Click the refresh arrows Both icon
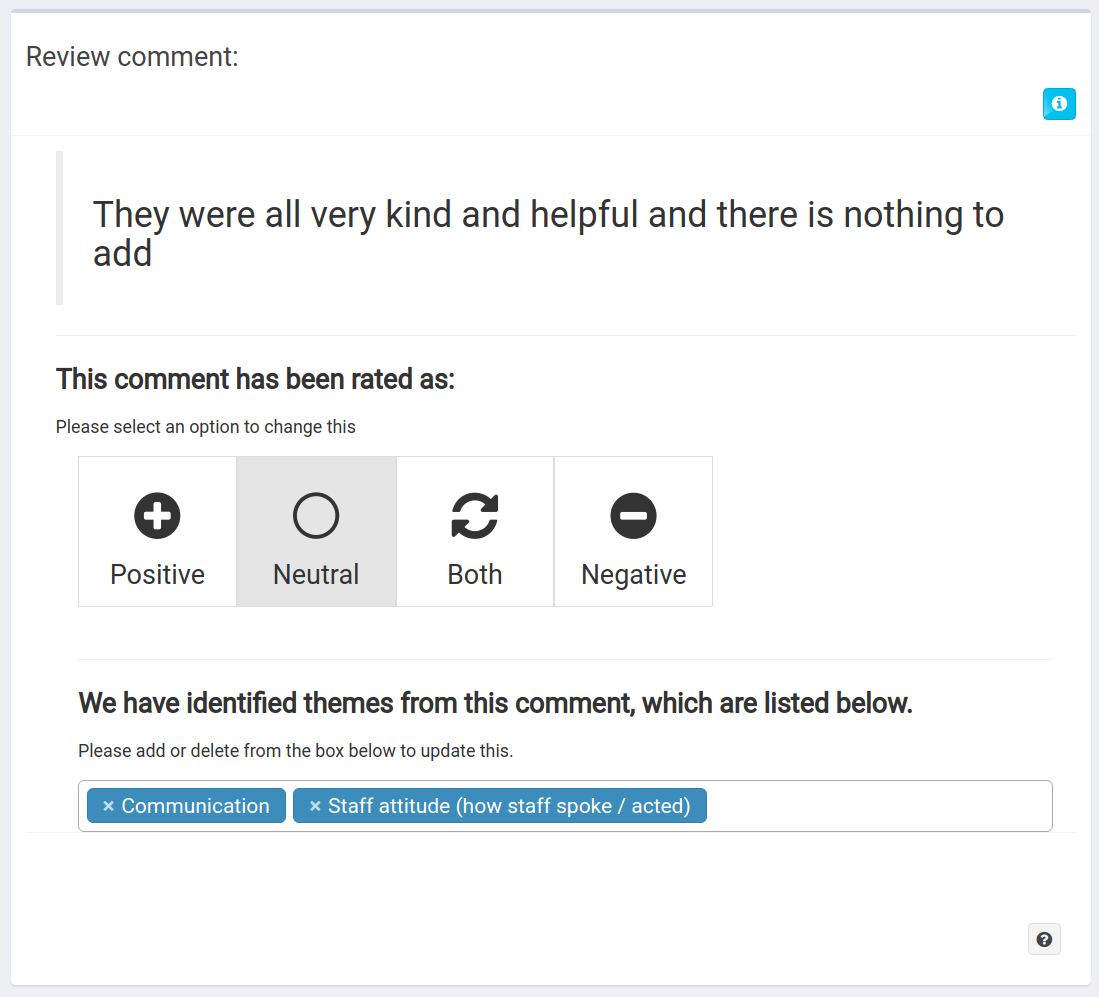 point(475,516)
